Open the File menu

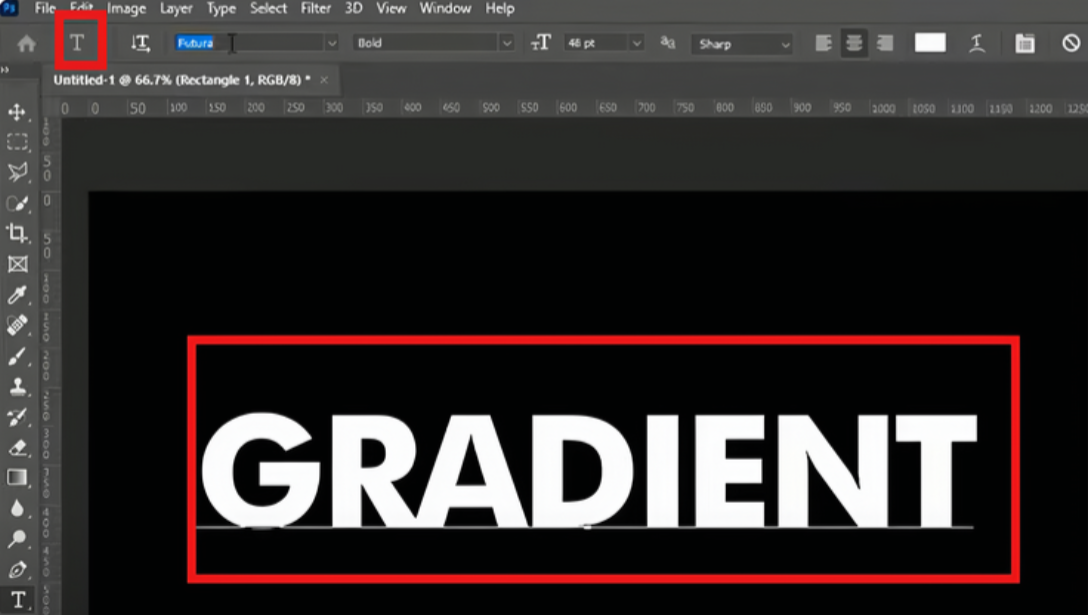pyautogui.click(x=44, y=8)
